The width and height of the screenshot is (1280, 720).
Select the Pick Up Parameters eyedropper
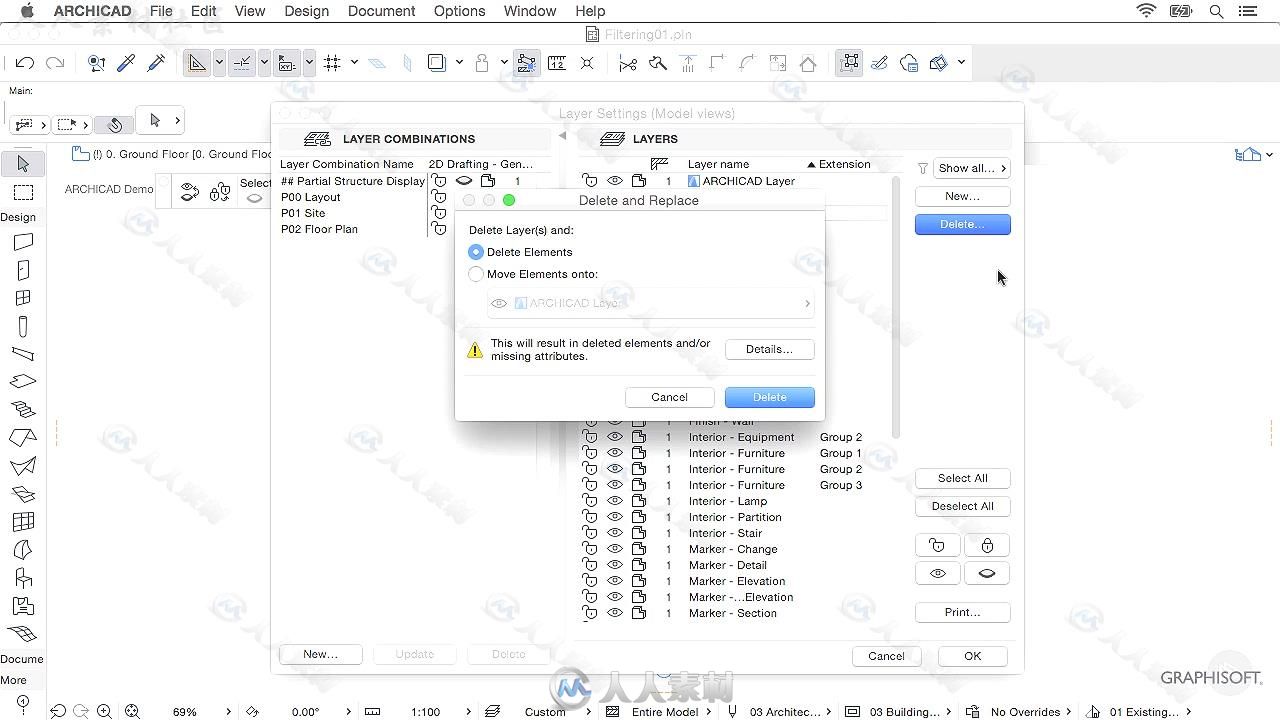pyautogui.click(x=126, y=63)
